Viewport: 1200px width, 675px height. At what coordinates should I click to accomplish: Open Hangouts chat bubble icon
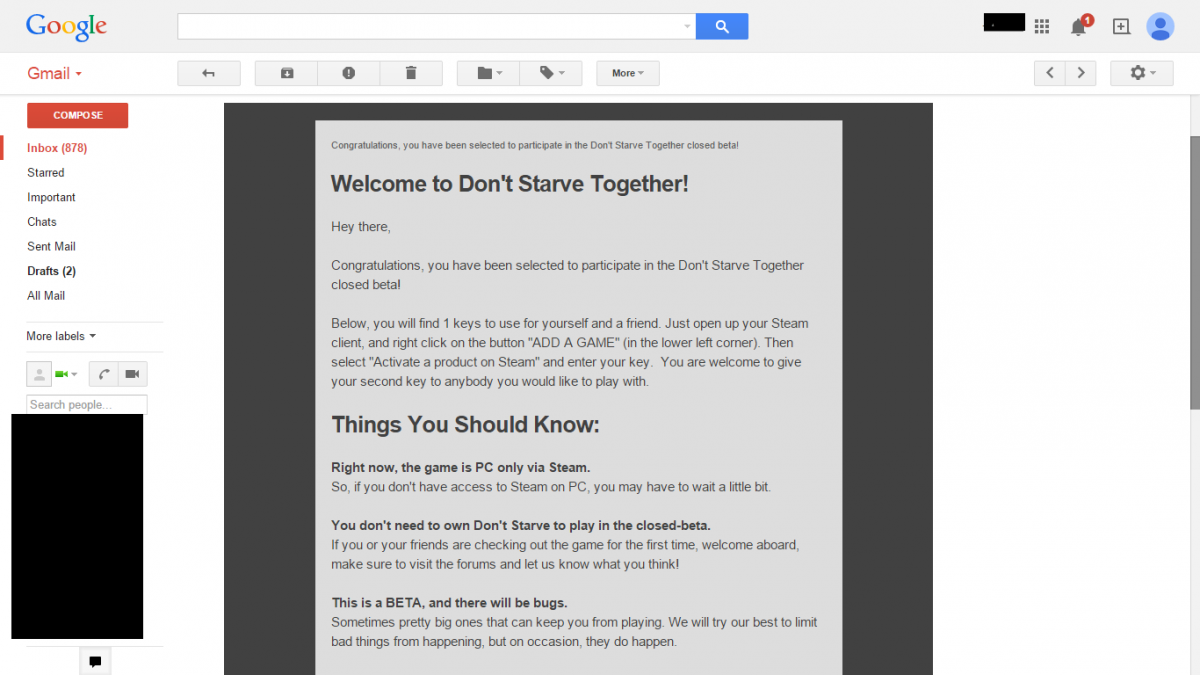pos(95,661)
